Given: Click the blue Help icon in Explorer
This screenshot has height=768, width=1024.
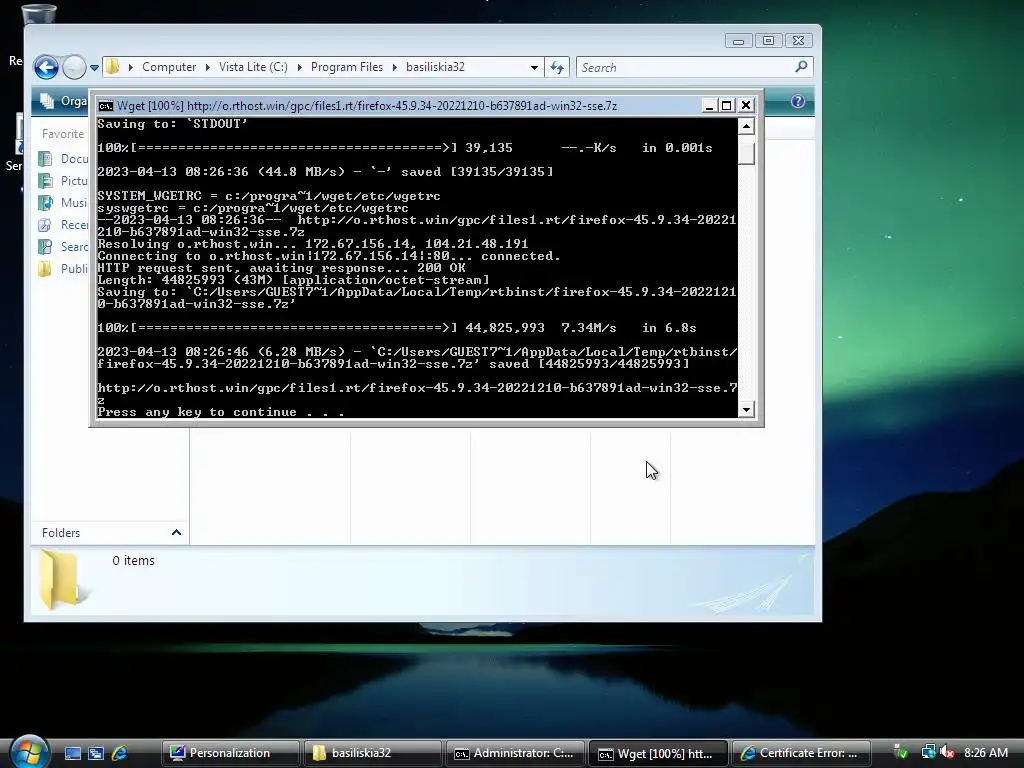Looking at the screenshot, I should (797, 101).
